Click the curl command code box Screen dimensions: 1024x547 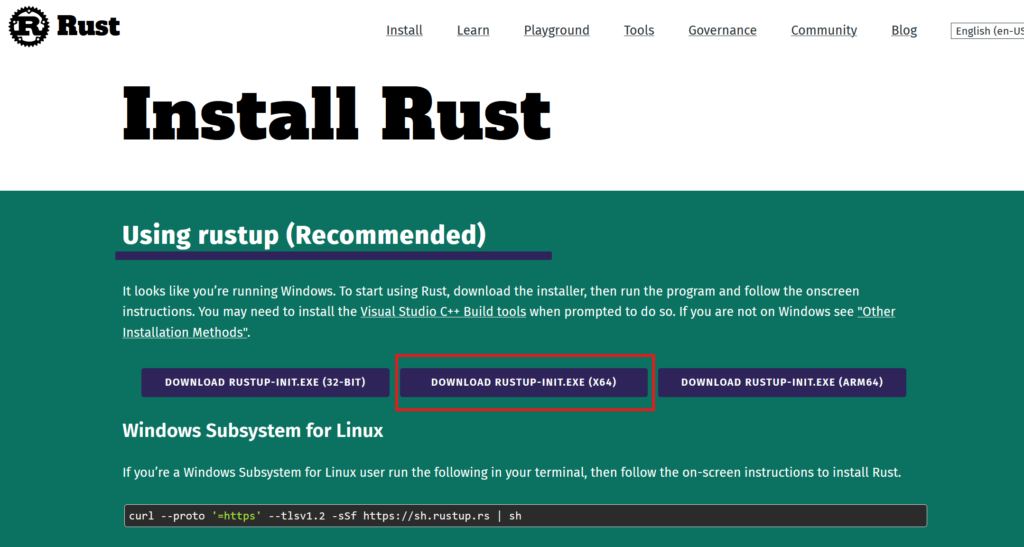[x=525, y=516]
